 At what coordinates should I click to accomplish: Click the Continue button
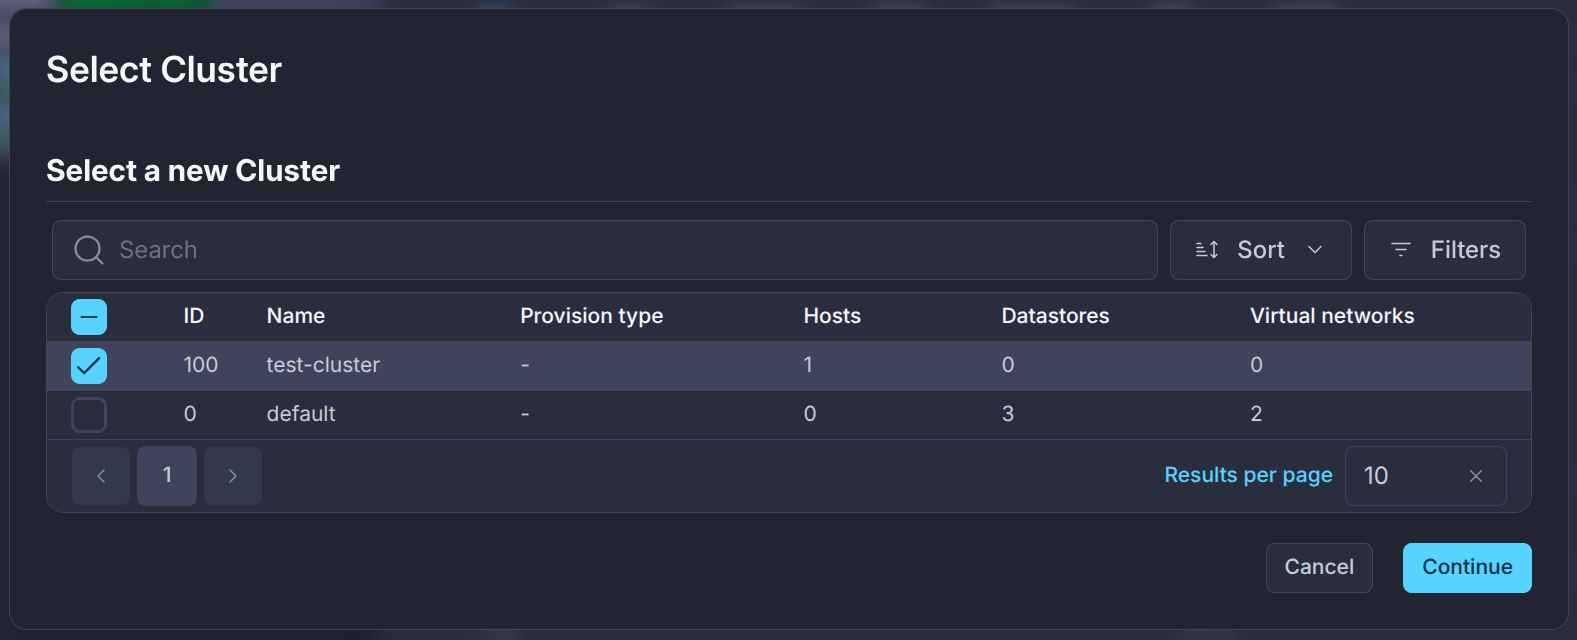(x=1467, y=568)
